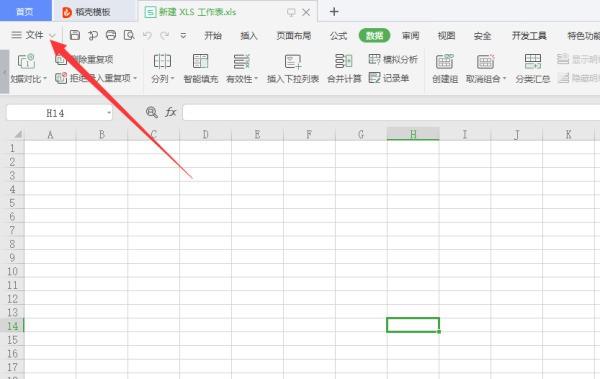This screenshot has width=600, height=379.
Task: Click the 分类汇总 subtotal icon
Action: tap(533, 61)
